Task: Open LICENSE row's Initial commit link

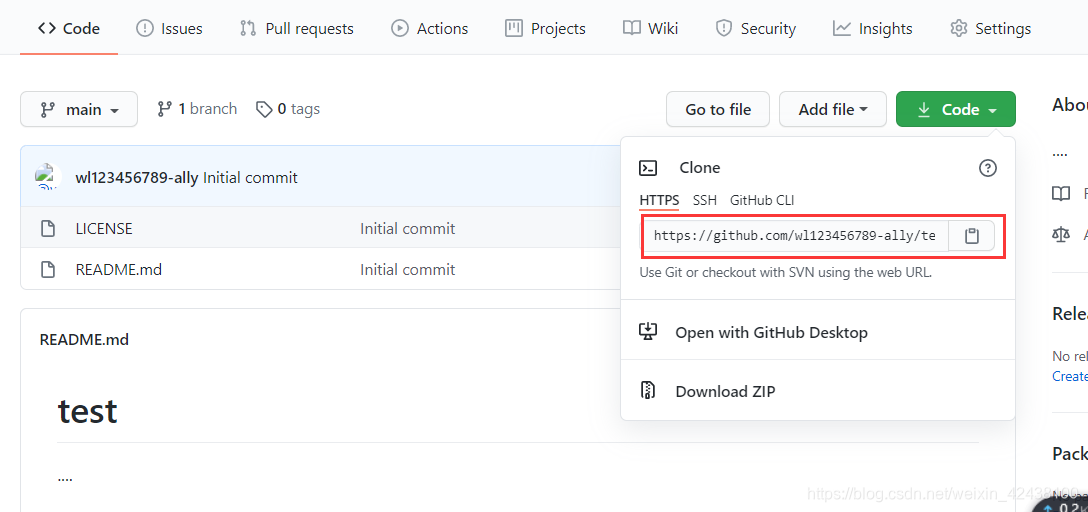Action: pos(407,228)
